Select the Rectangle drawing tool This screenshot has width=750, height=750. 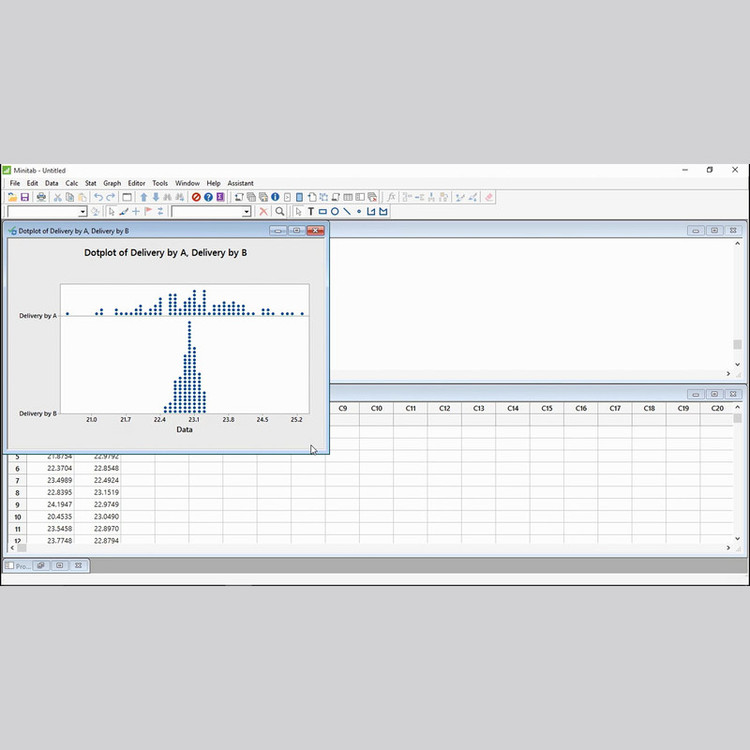coord(322,212)
